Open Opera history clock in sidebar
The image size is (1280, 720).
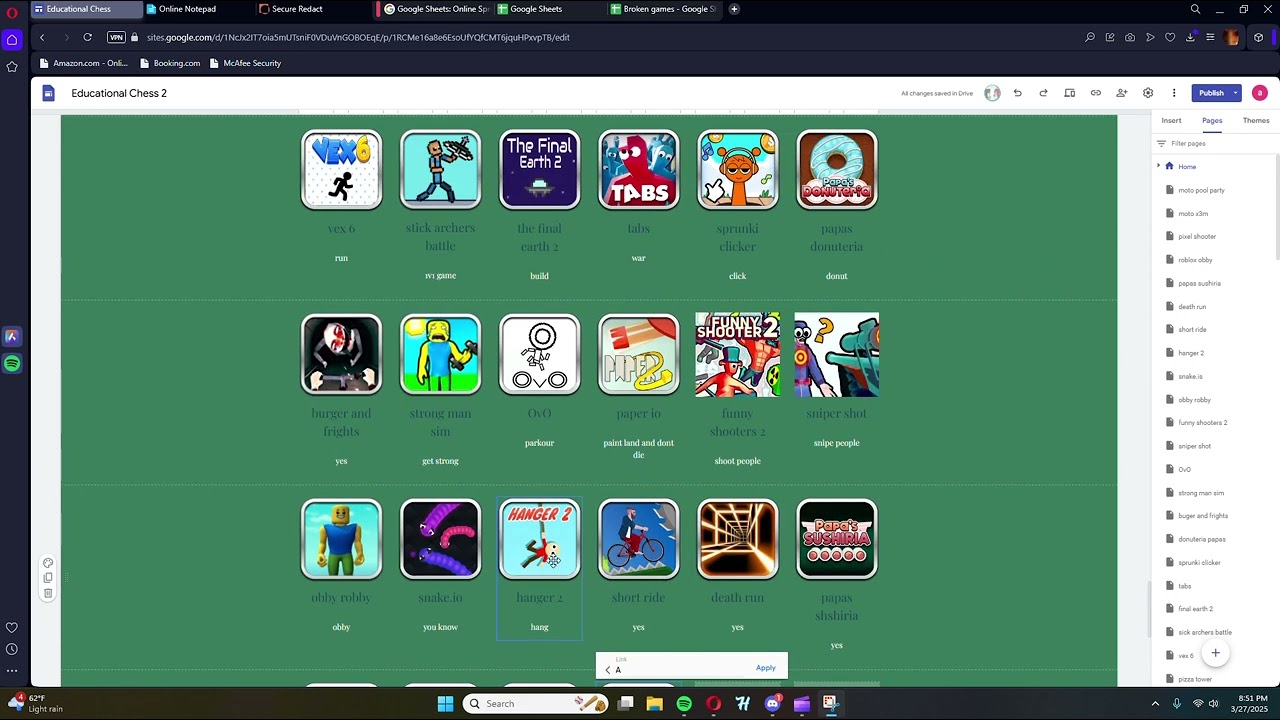[x=12, y=649]
